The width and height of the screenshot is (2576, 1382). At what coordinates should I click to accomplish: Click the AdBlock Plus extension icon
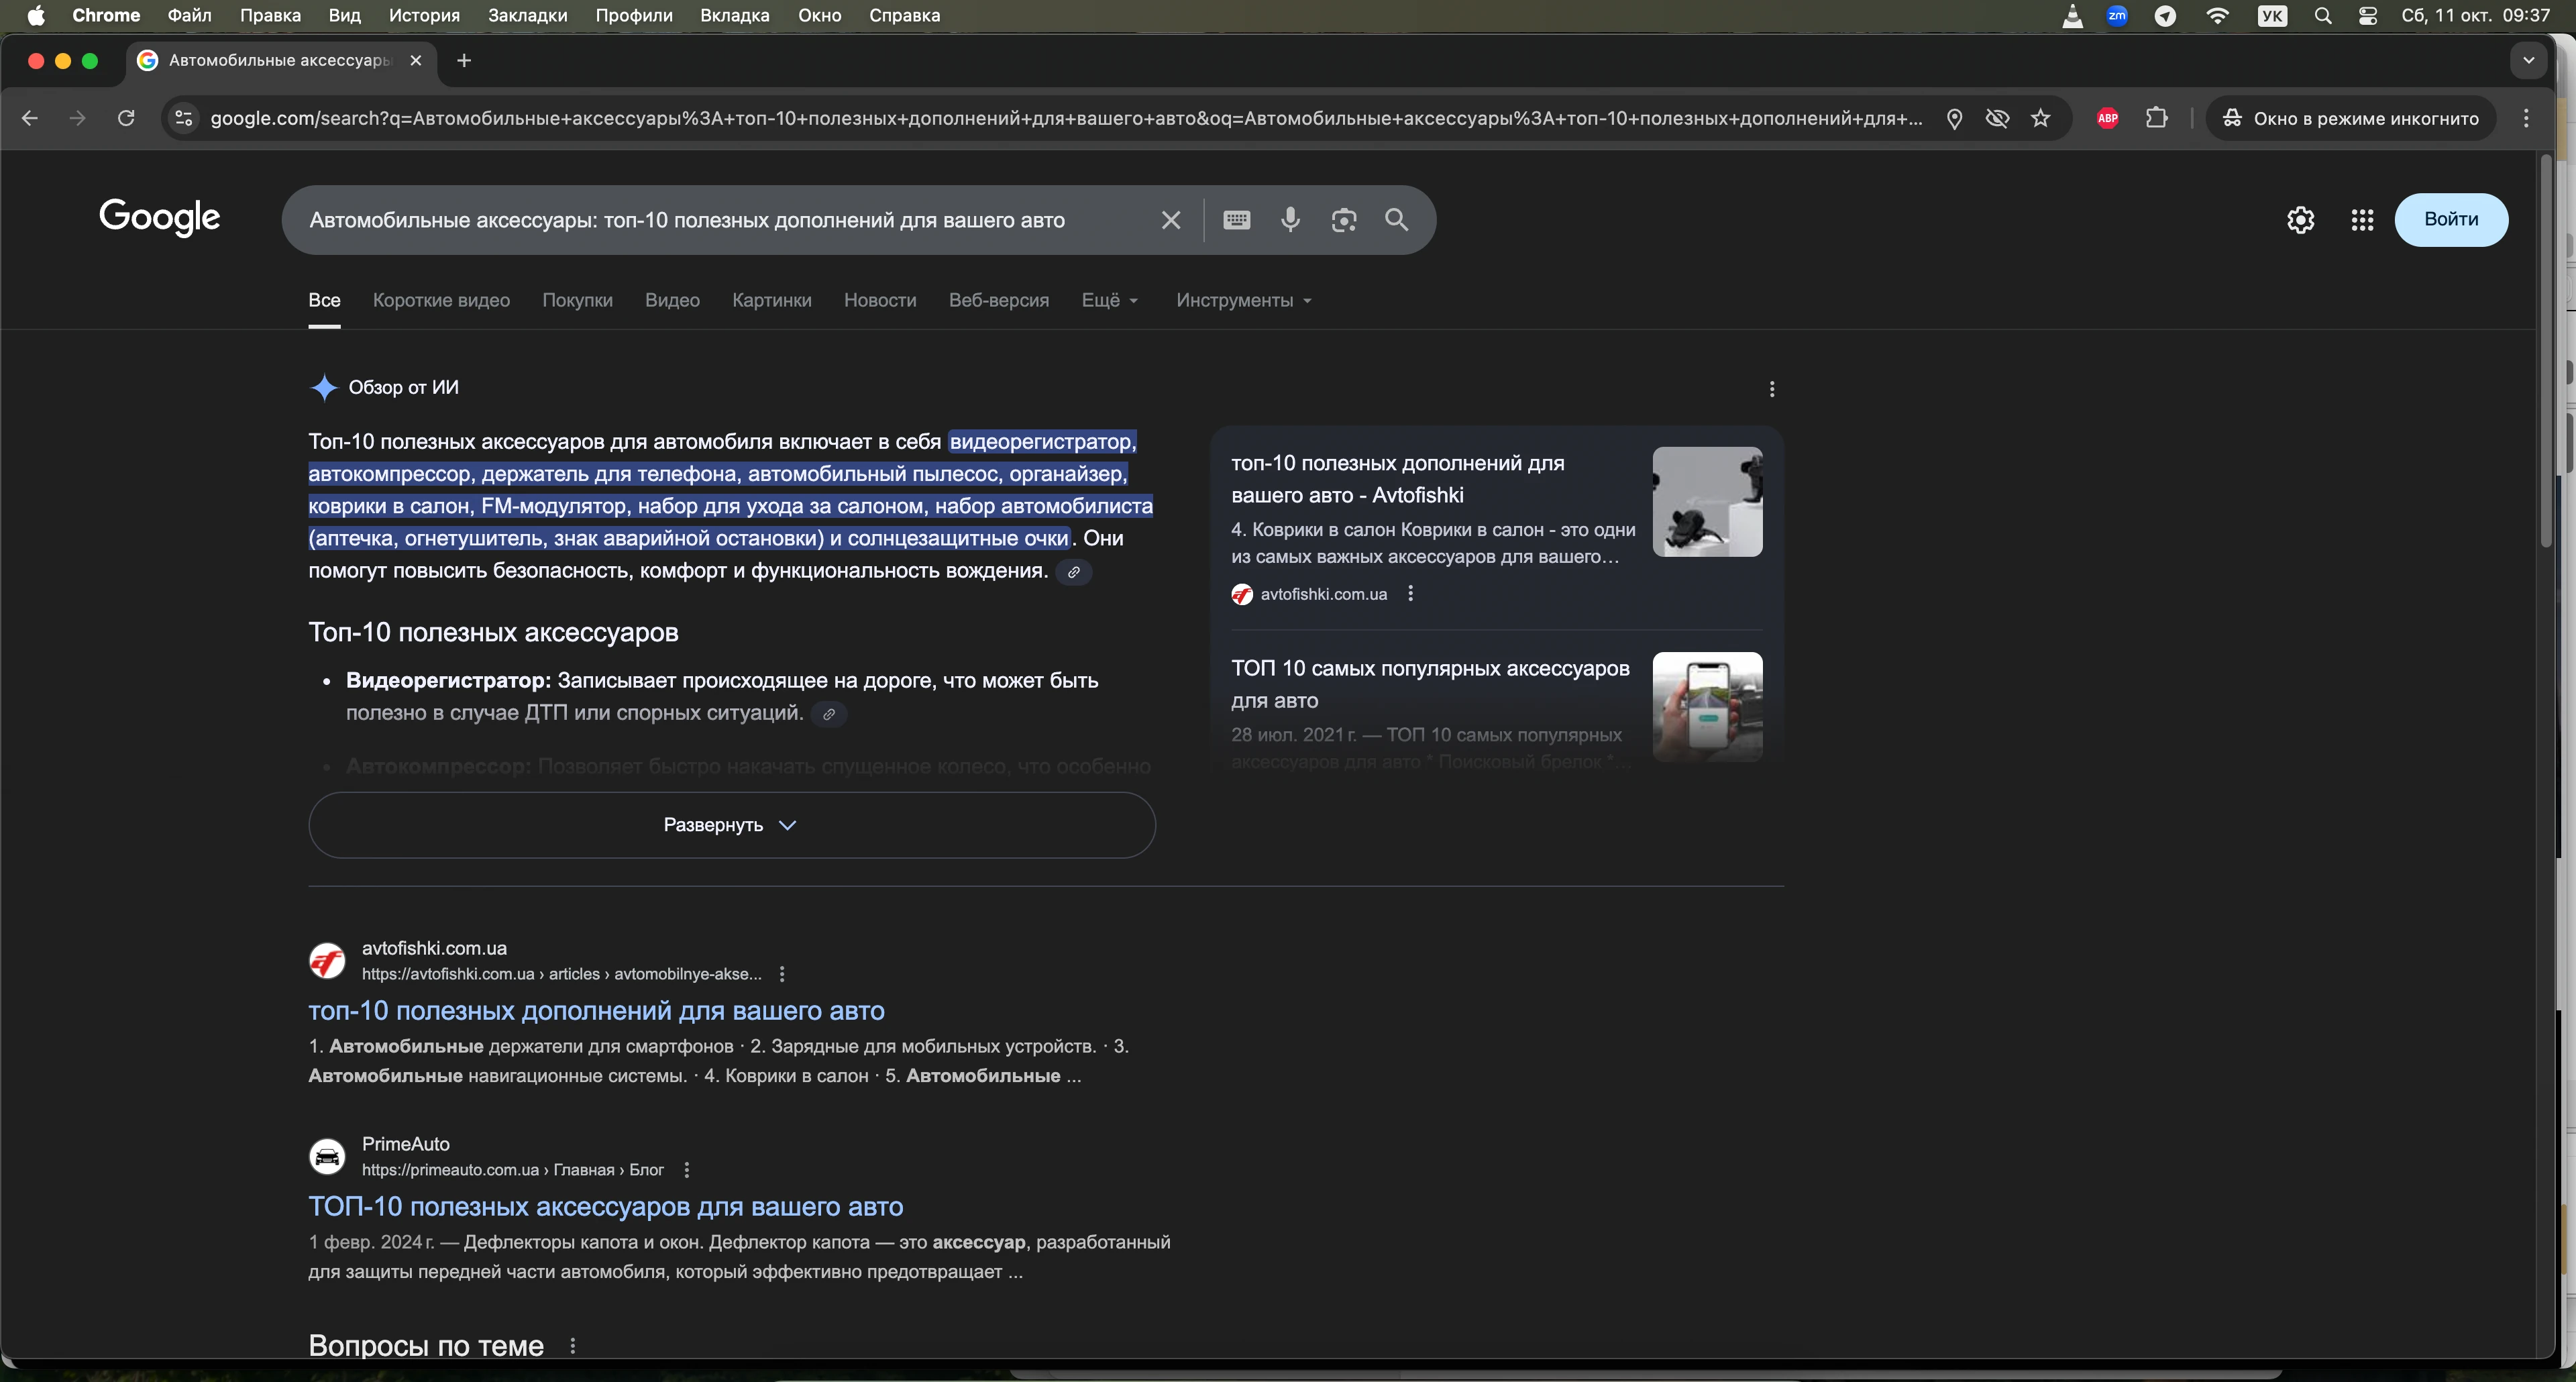click(x=2107, y=118)
